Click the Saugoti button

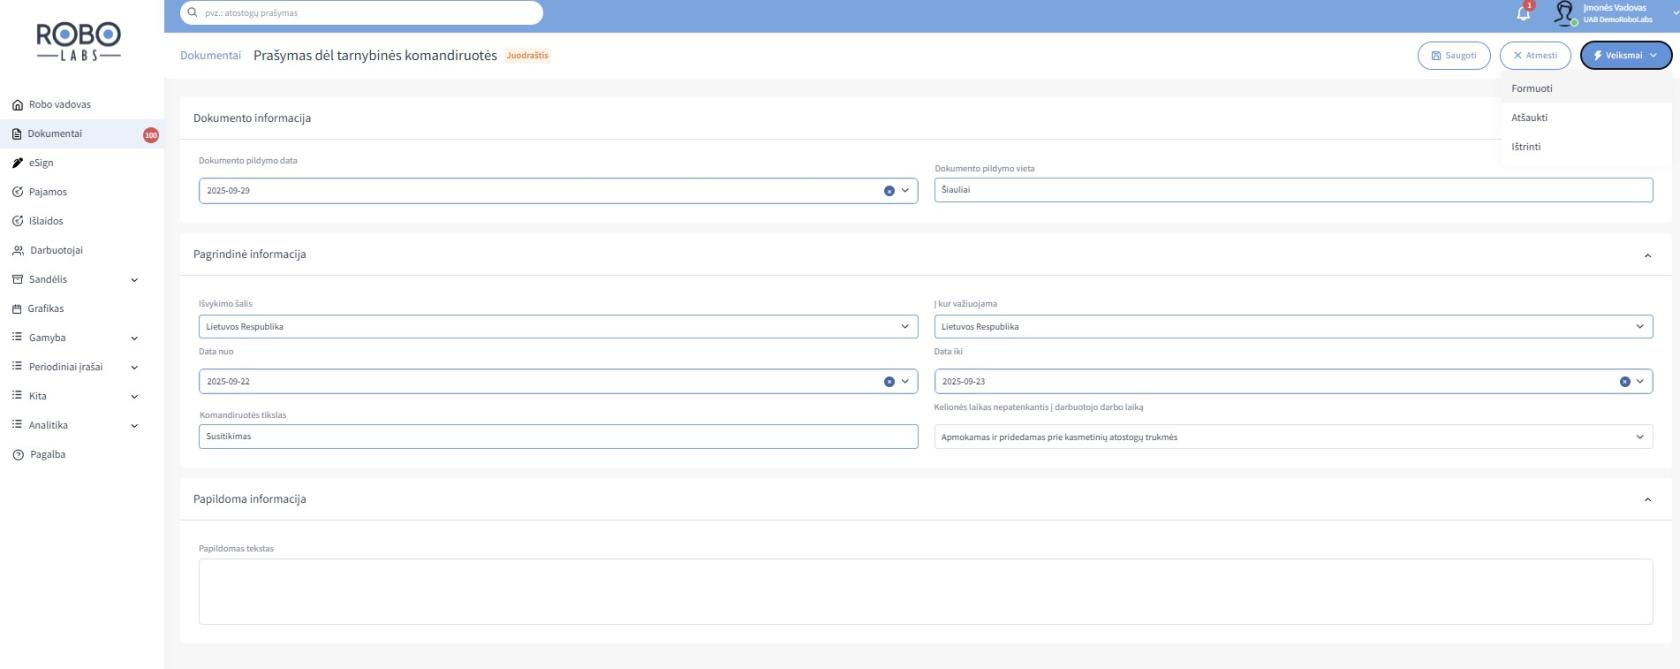tap(1454, 55)
